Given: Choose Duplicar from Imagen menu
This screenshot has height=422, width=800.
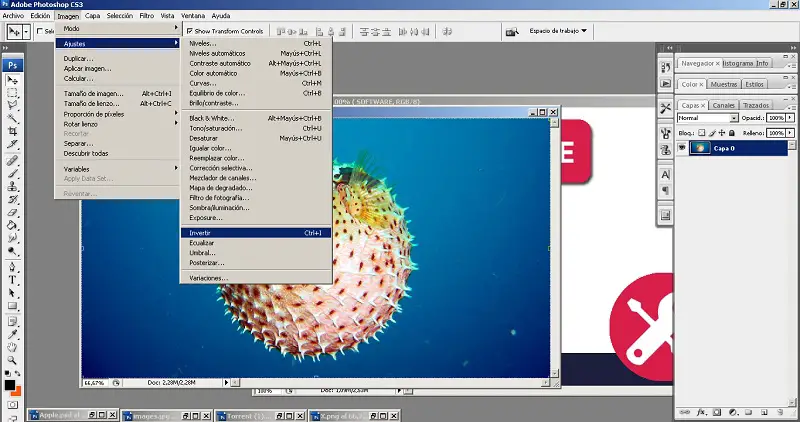Looking at the screenshot, I should pos(118,59).
